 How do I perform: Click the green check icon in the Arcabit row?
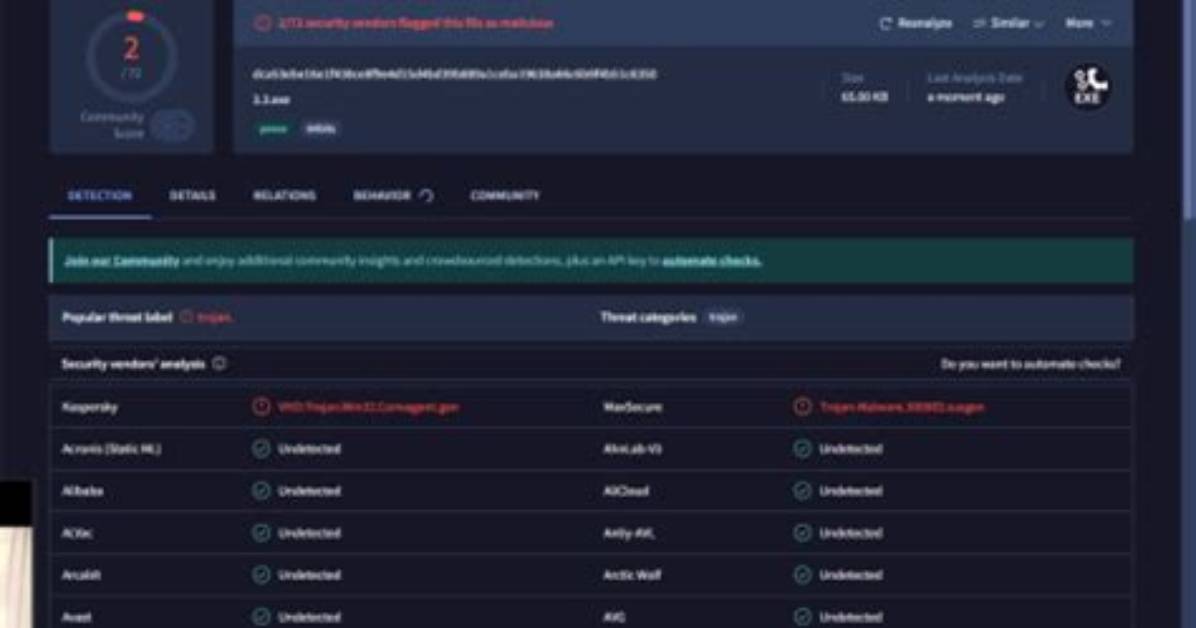[x=262, y=575]
